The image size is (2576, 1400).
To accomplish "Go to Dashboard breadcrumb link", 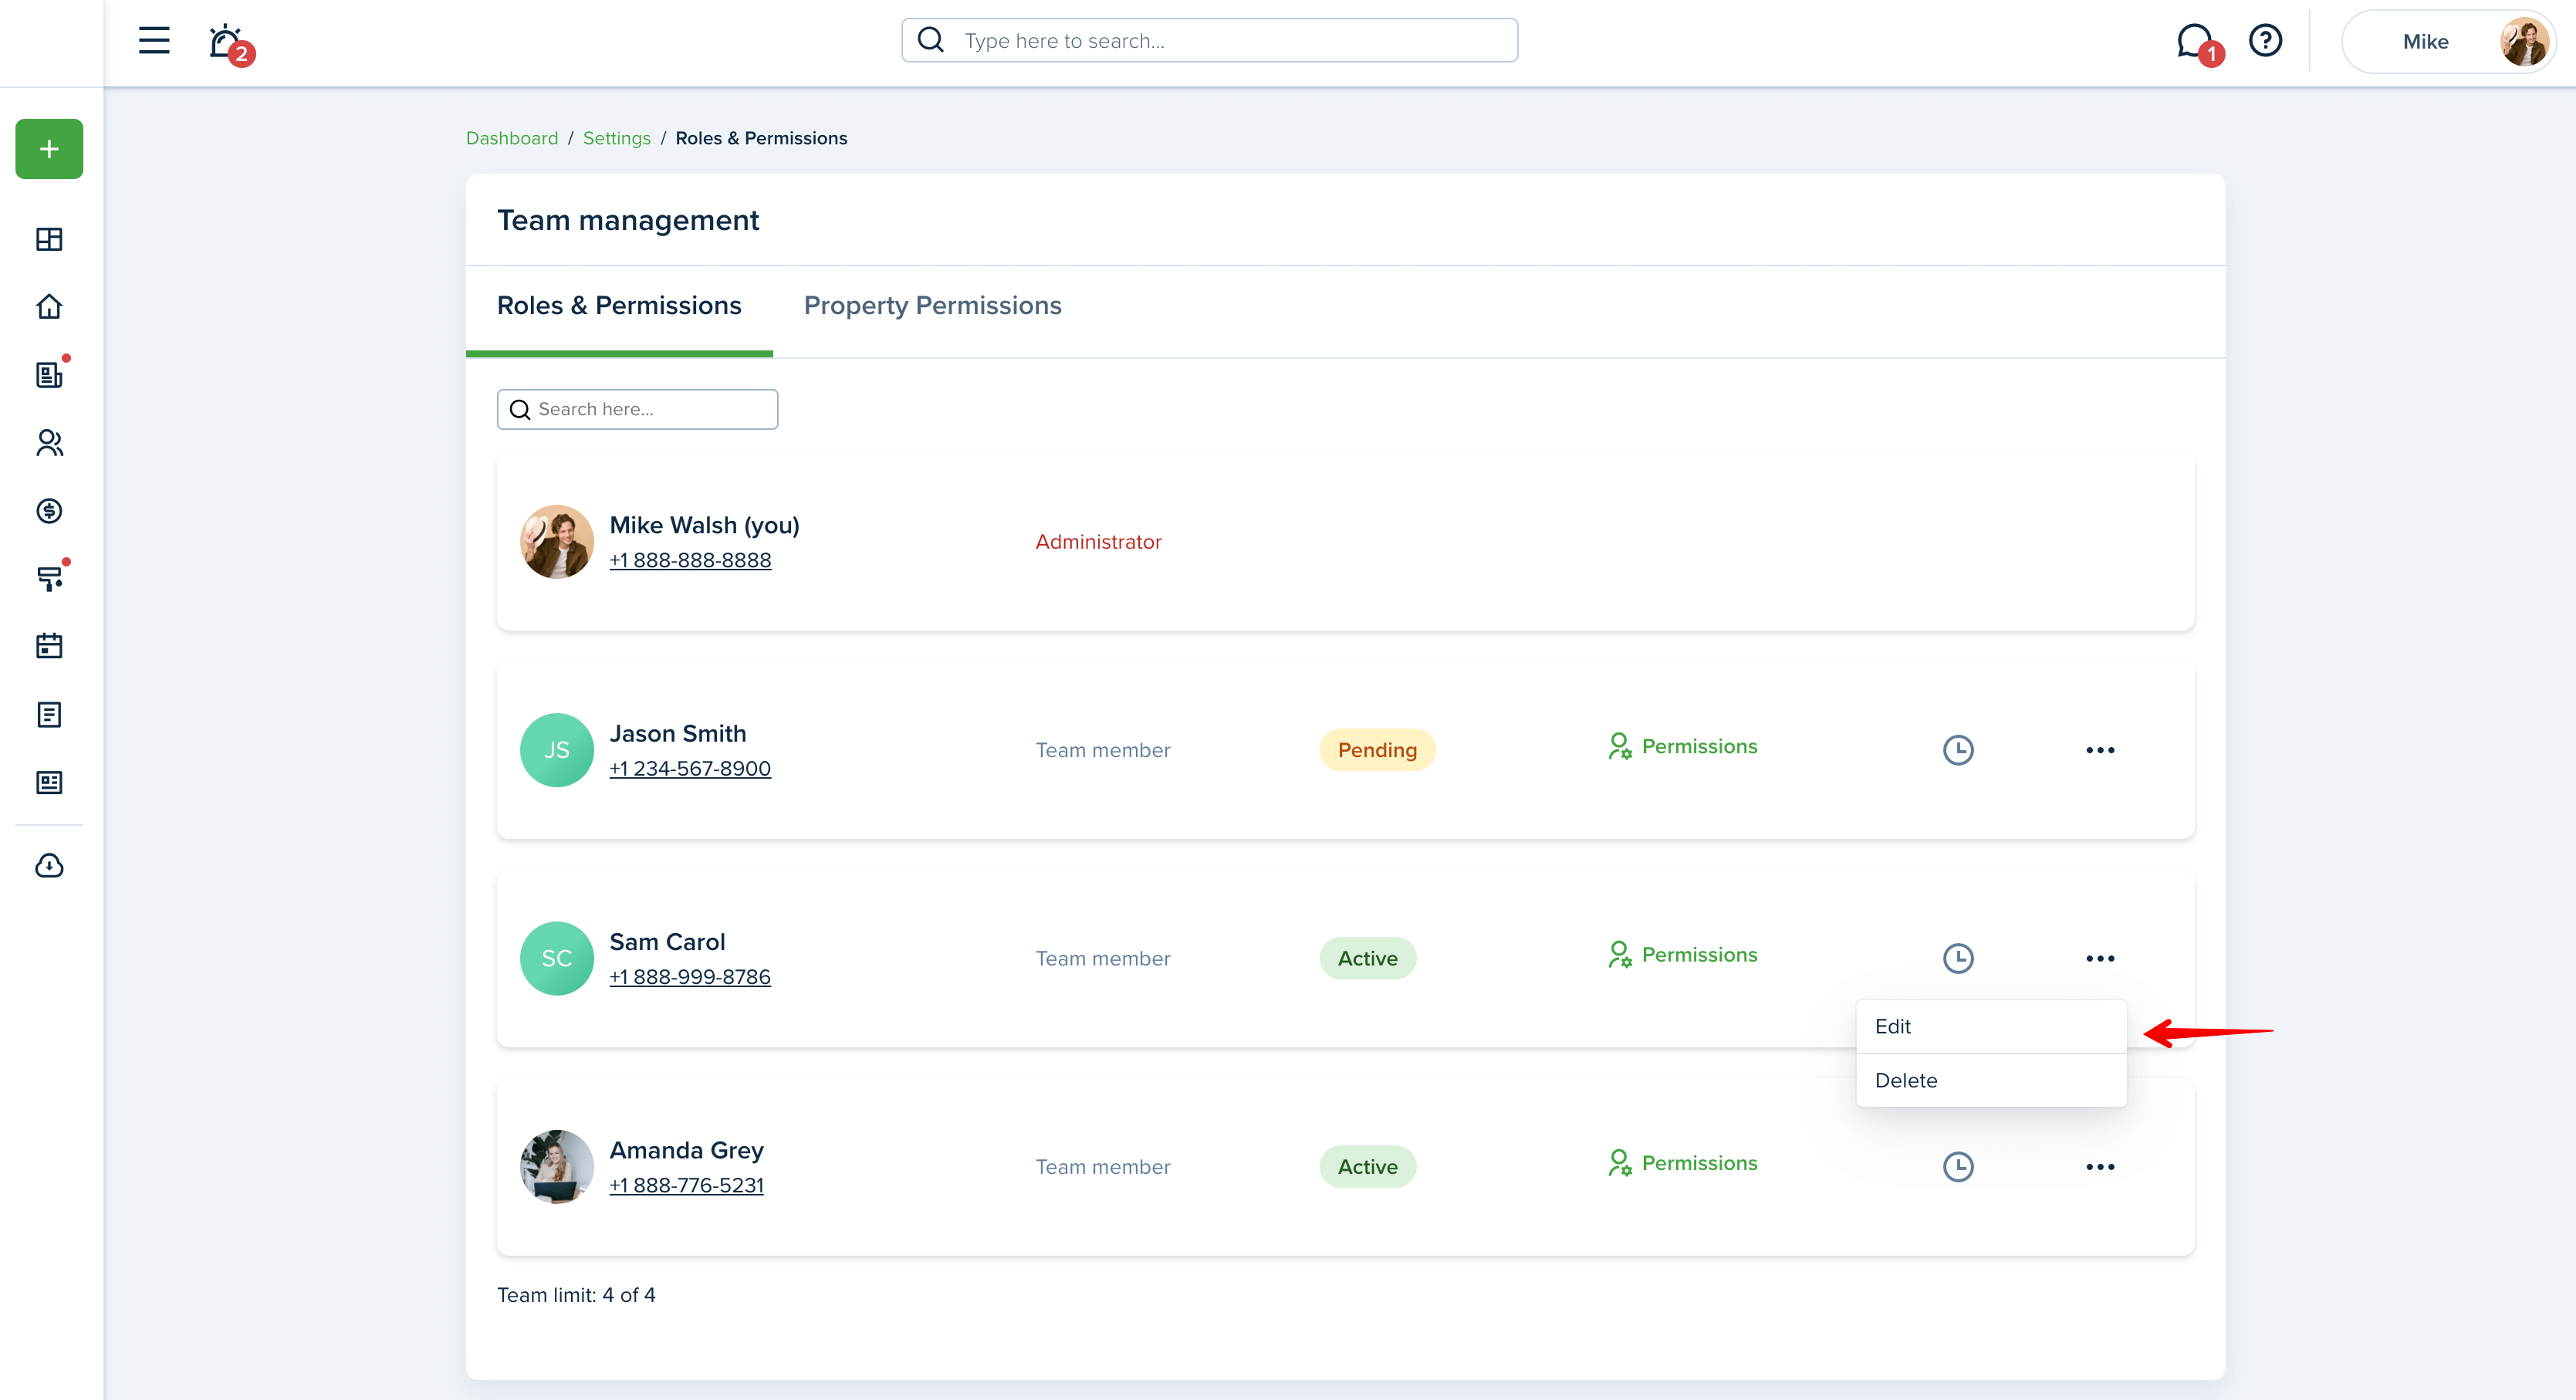I will (x=512, y=138).
